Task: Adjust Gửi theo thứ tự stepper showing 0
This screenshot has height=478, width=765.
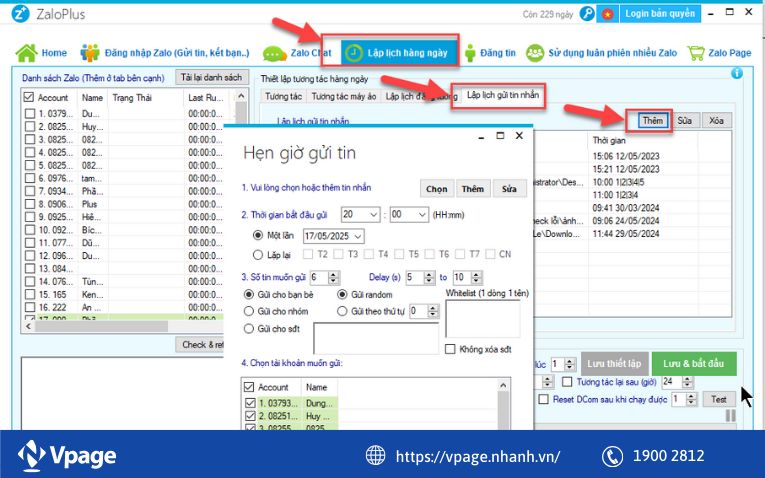Action: click(433, 311)
